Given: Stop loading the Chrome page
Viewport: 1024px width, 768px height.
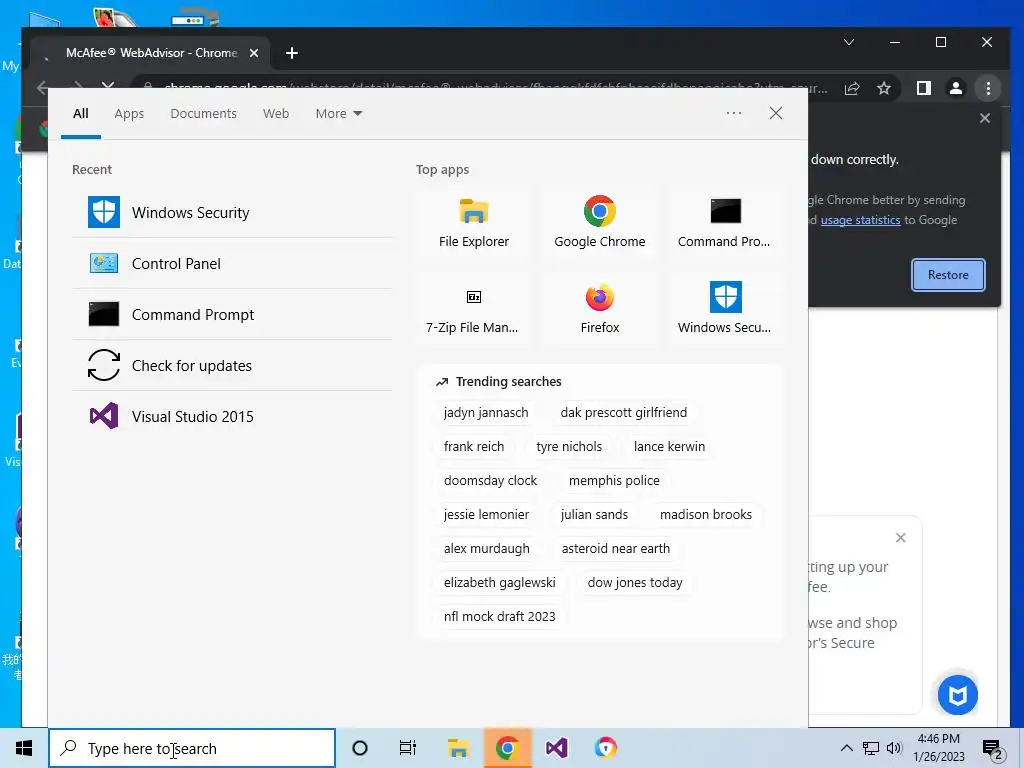Looking at the screenshot, I should (108, 84).
